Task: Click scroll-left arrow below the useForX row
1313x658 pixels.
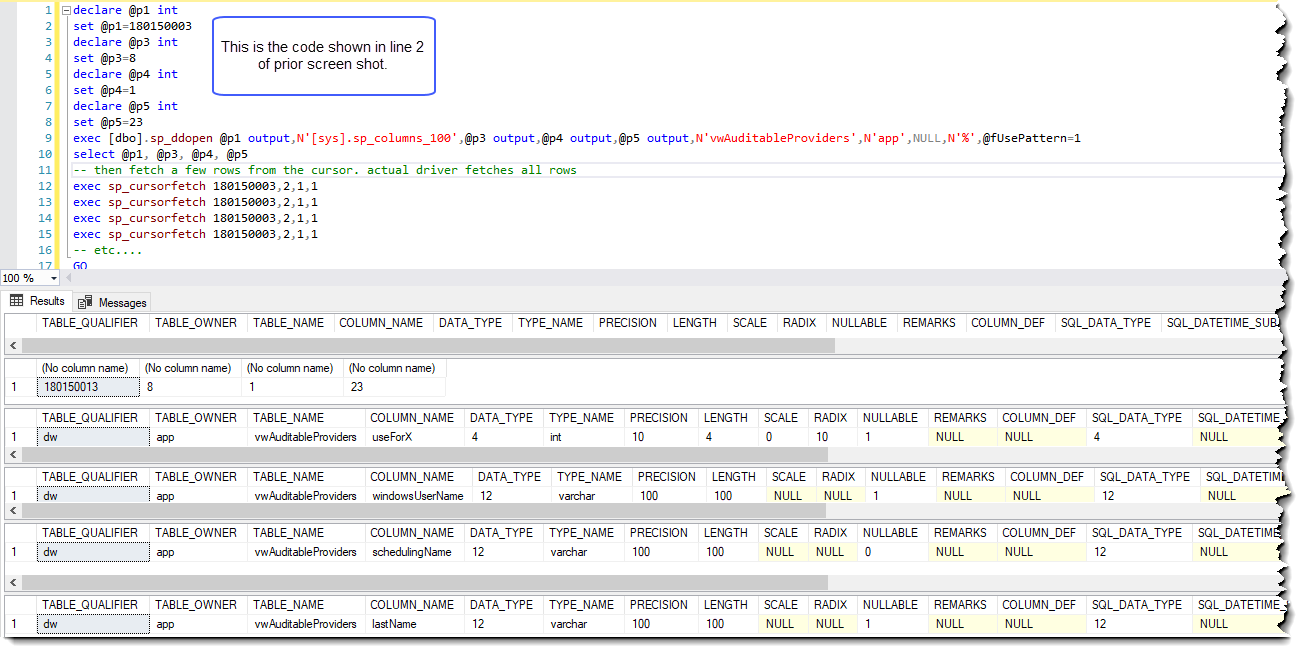Action: 12,455
